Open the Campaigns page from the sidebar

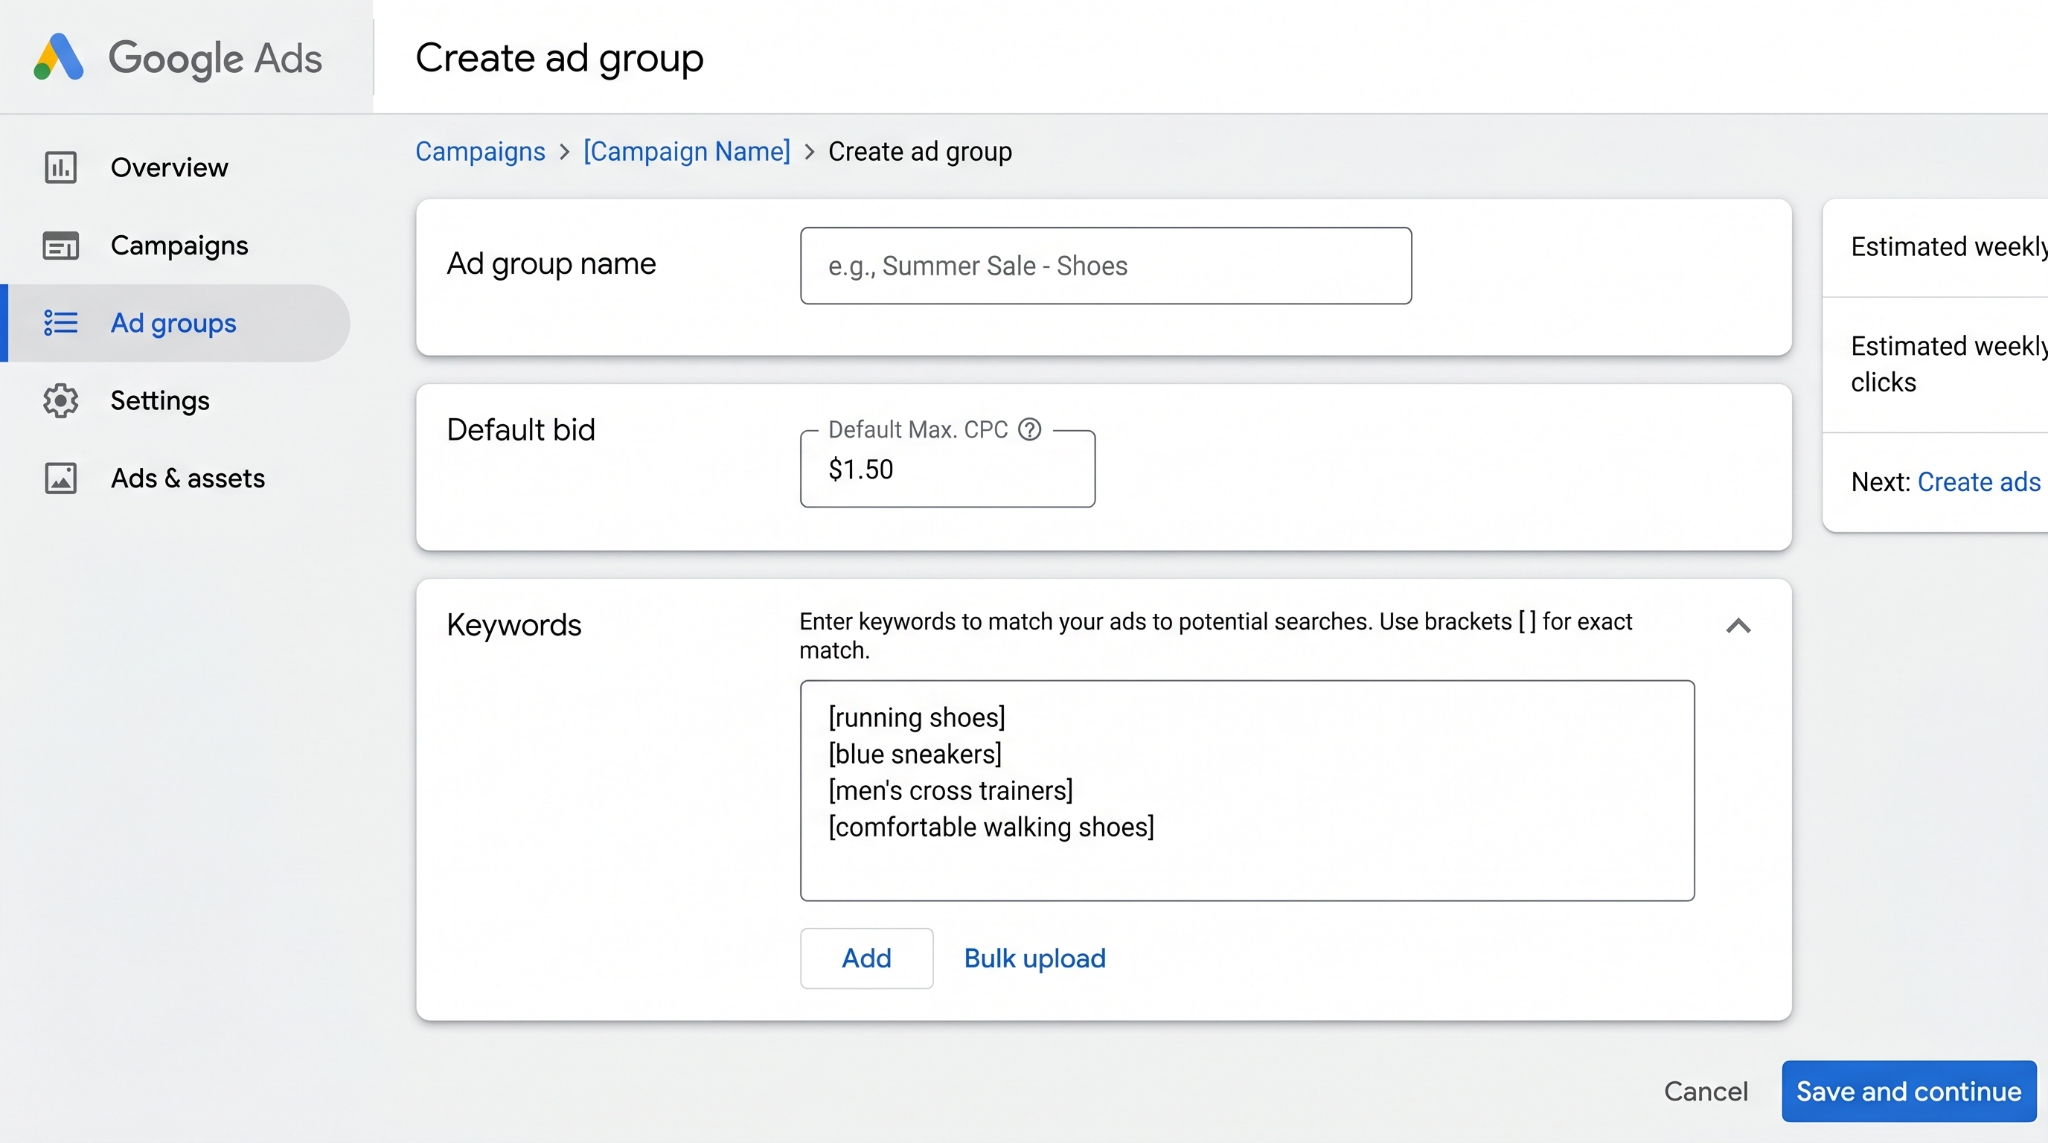point(179,245)
